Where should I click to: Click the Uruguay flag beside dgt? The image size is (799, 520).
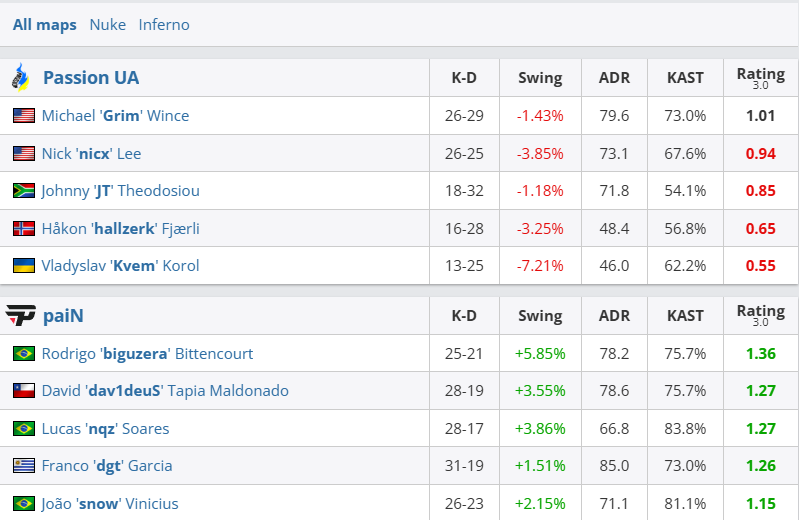coord(24,466)
